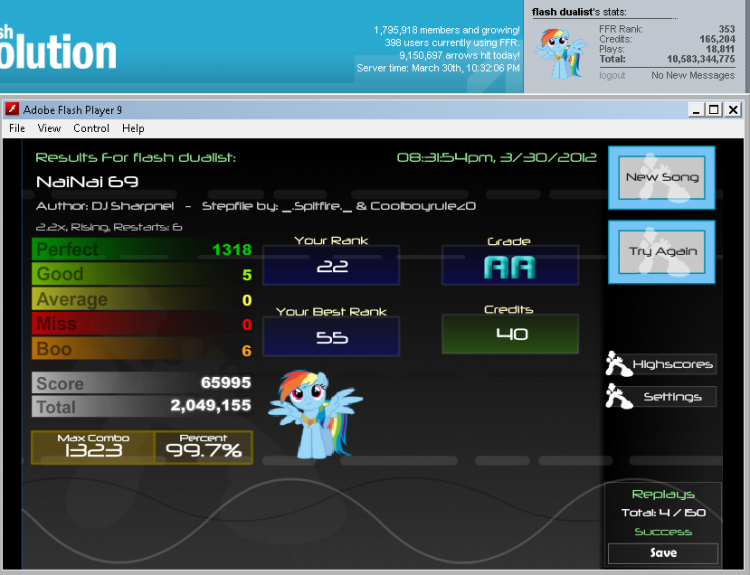This screenshot has width=750, height=575.
Task: Save the replay
Action: (663, 553)
